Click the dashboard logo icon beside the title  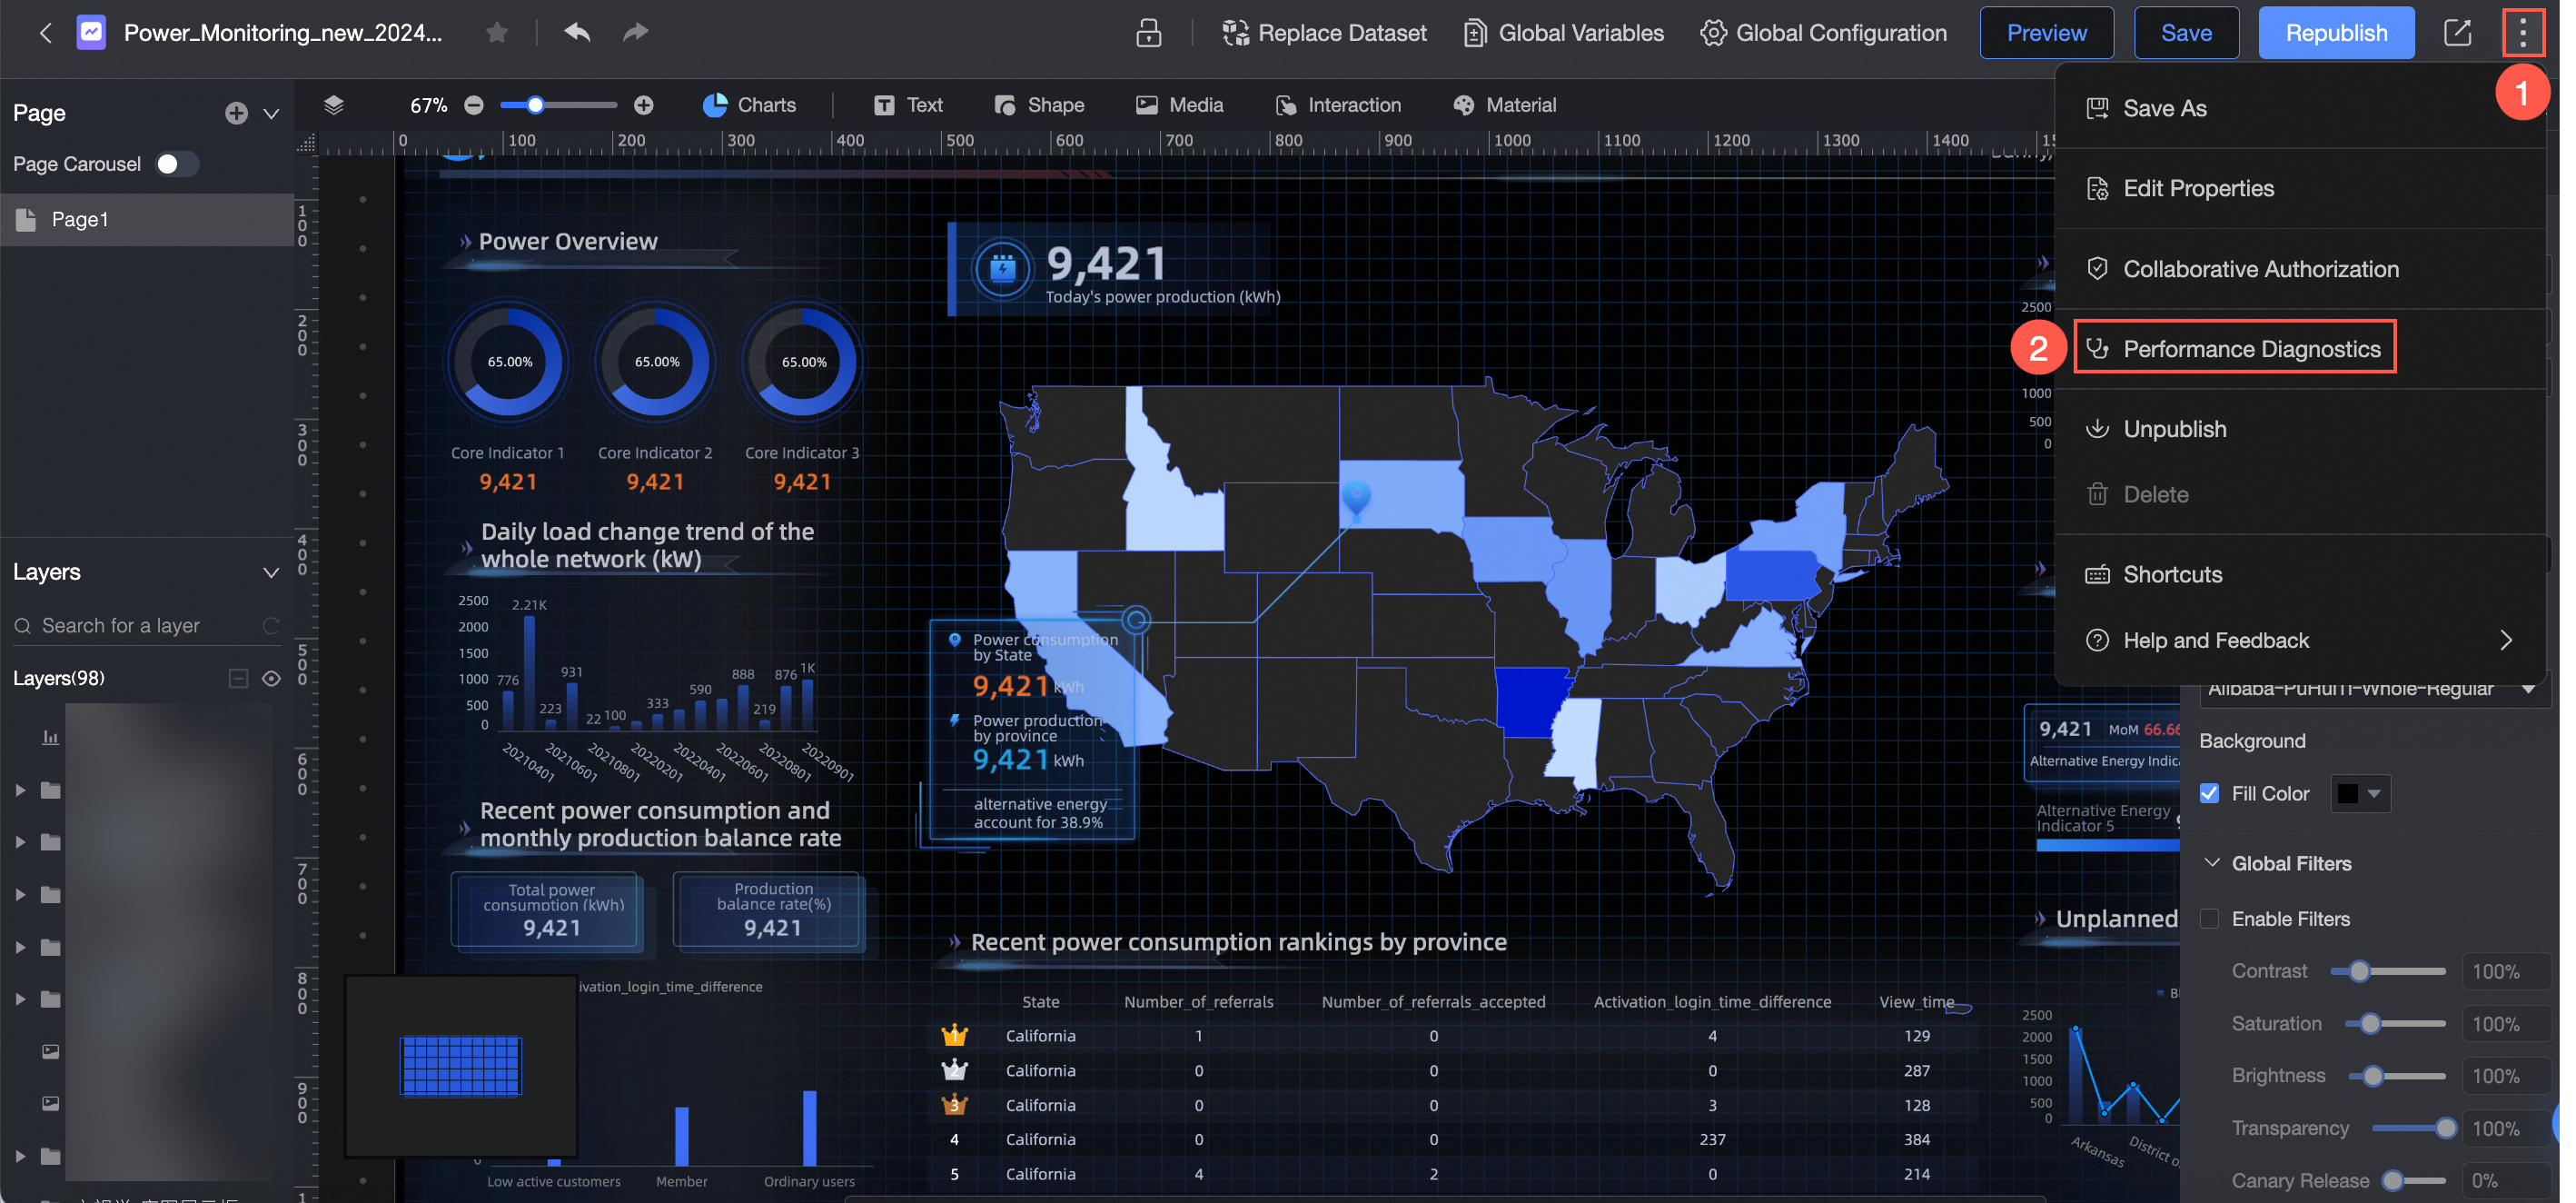coord(91,33)
